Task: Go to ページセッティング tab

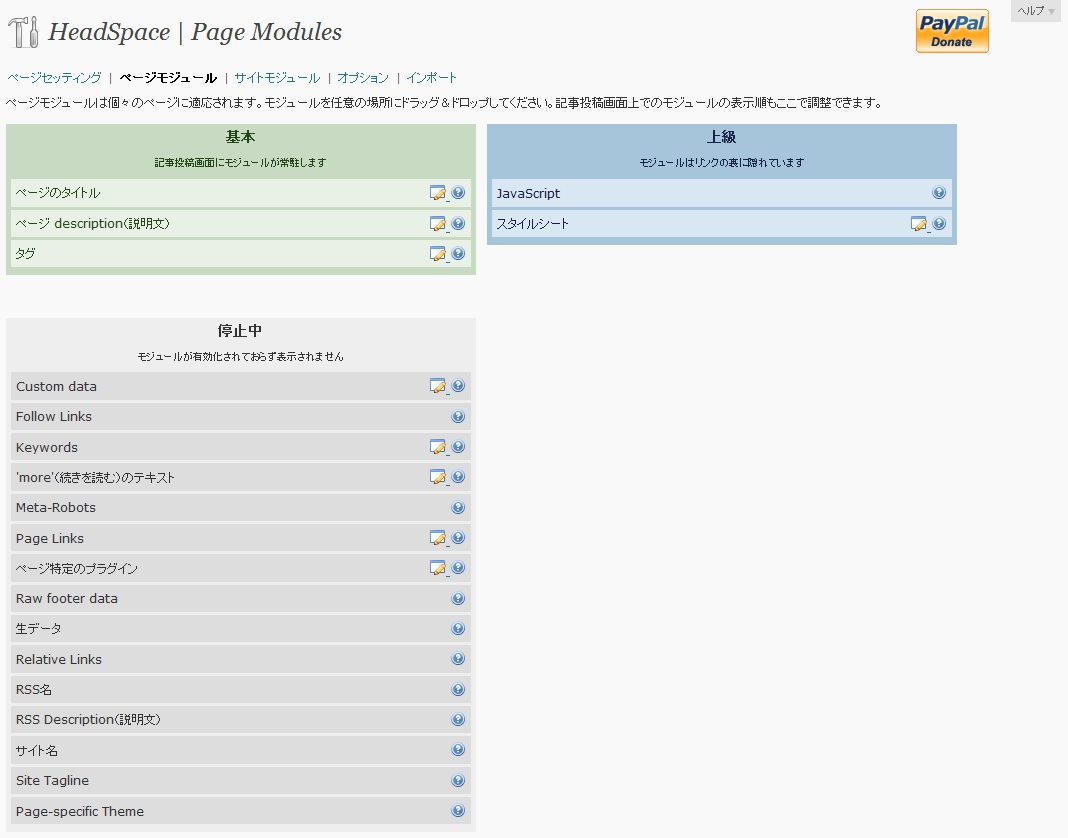Action: [54, 78]
